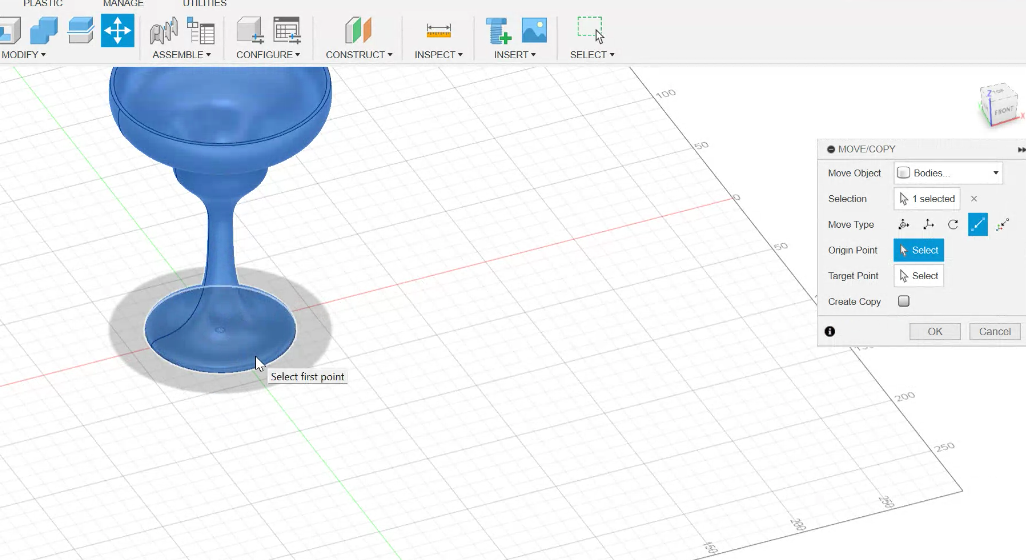This screenshot has width=1026, height=560.
Task: Open the CONFIGURE dropdown menu
Action: [268, 55]
